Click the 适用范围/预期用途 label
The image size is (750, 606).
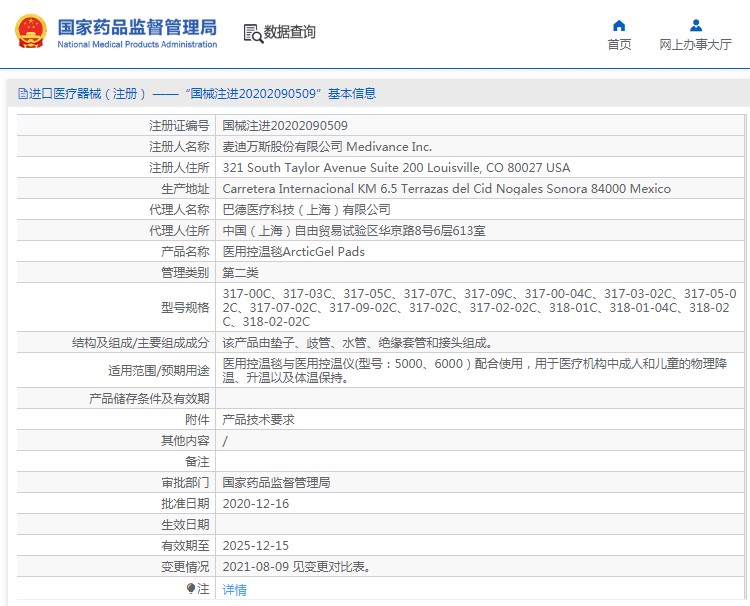(x=159, y=371)
